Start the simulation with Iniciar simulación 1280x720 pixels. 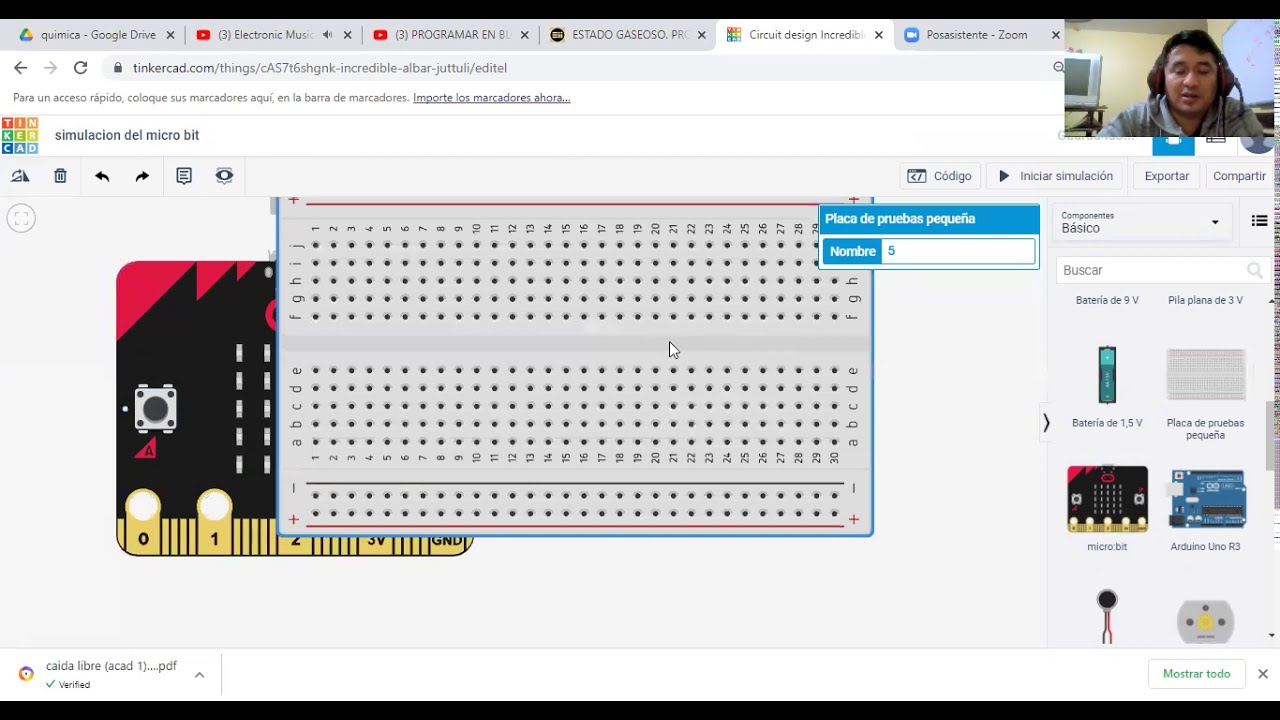(x=1055, y=176)
